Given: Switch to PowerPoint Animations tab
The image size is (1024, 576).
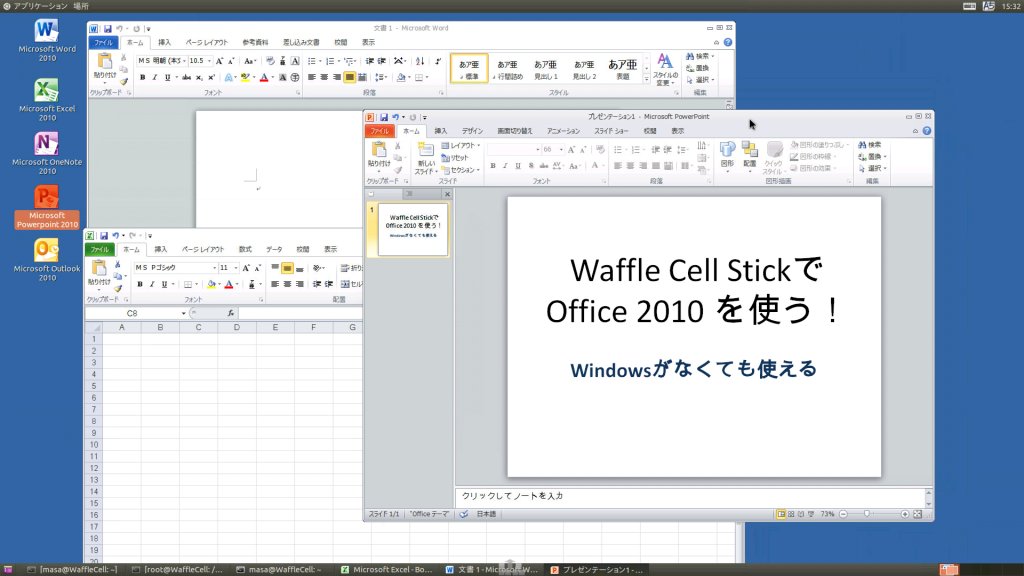Looking at the screenshot, I should (563, 131).
